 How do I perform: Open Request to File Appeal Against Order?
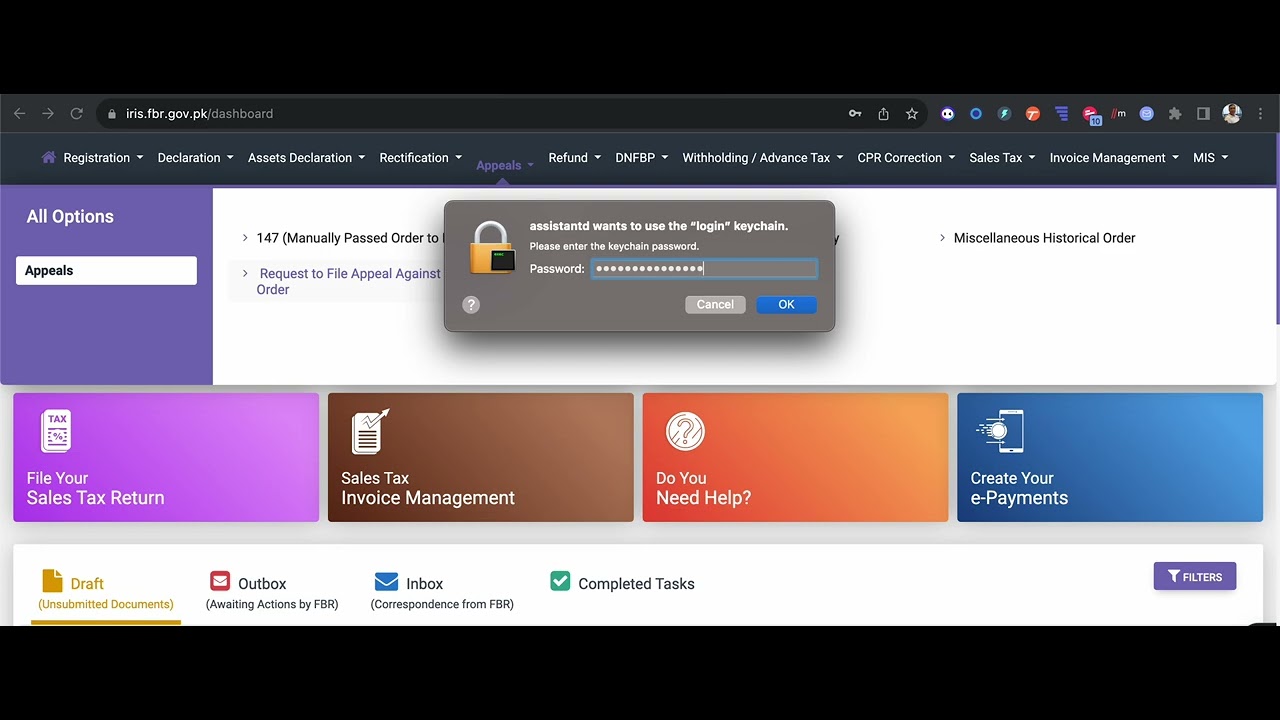(348, 281)
